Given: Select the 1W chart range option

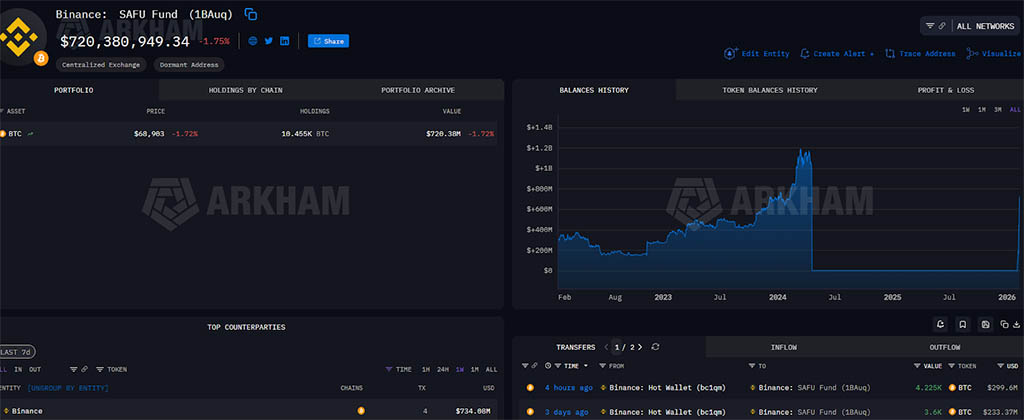Looking at the screenshot, I should (x=965, y=109).
